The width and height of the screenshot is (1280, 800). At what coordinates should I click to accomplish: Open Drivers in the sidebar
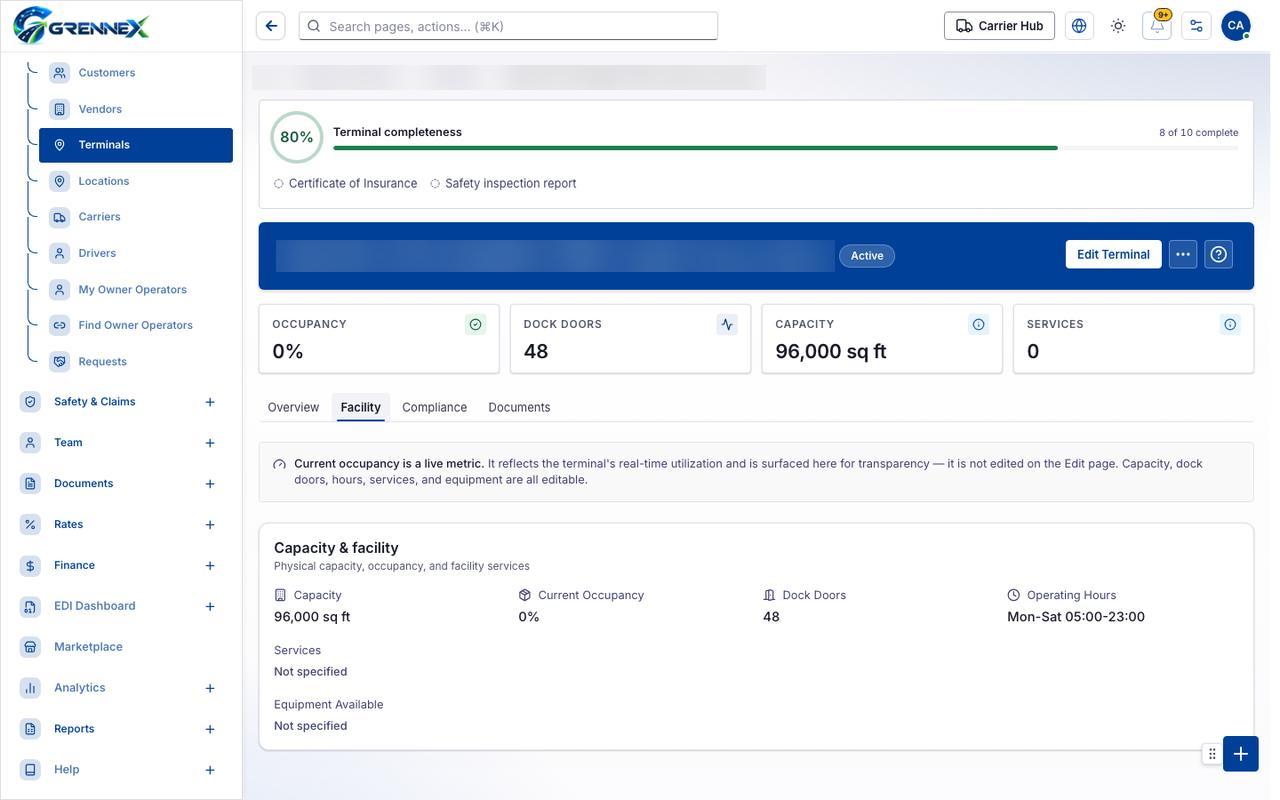point(136,253)
